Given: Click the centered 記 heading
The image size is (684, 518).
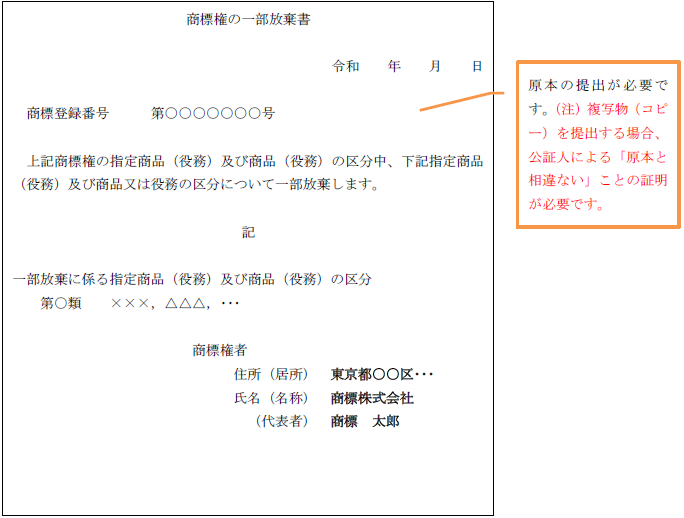Looking at the screenshot, I should click(x=248, y=232).
